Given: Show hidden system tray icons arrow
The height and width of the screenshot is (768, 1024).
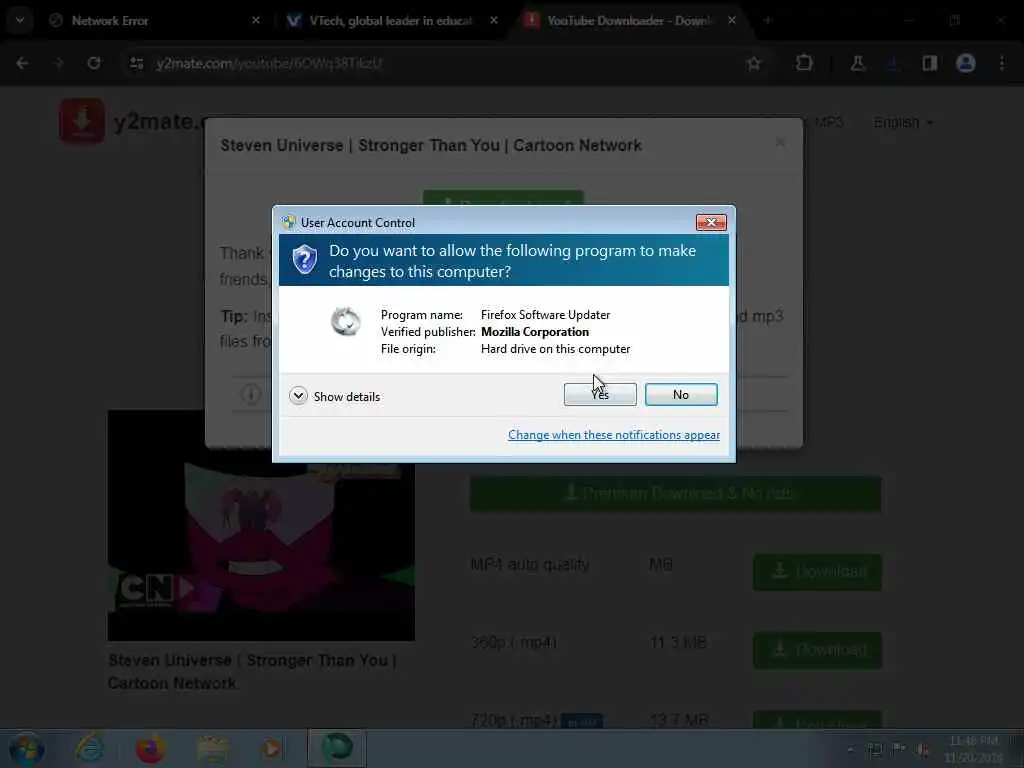Looking at the screenshot, I should [850, 749].
